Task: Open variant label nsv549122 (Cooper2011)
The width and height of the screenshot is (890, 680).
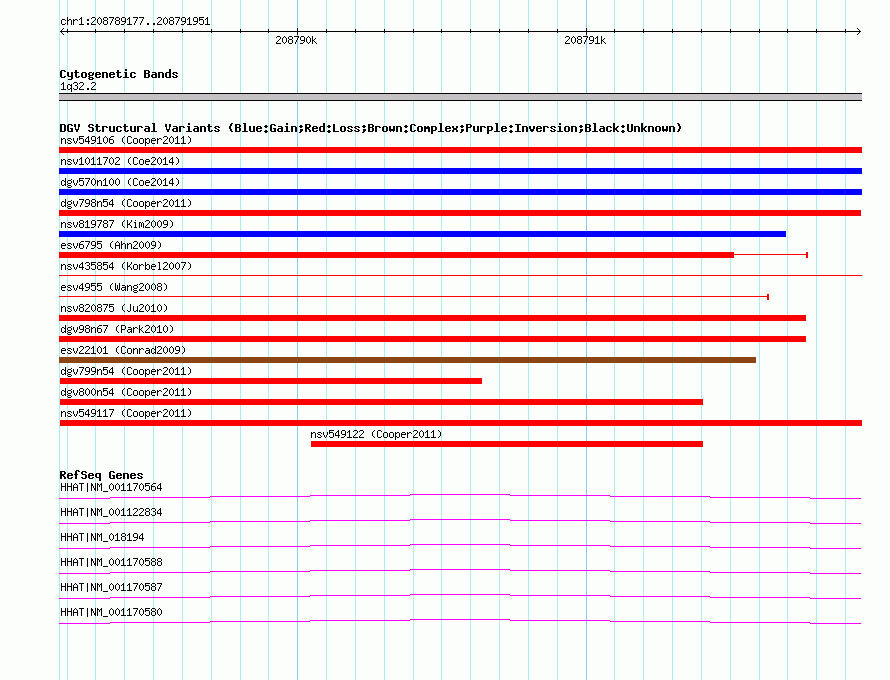Action: (x=376, y=434)
